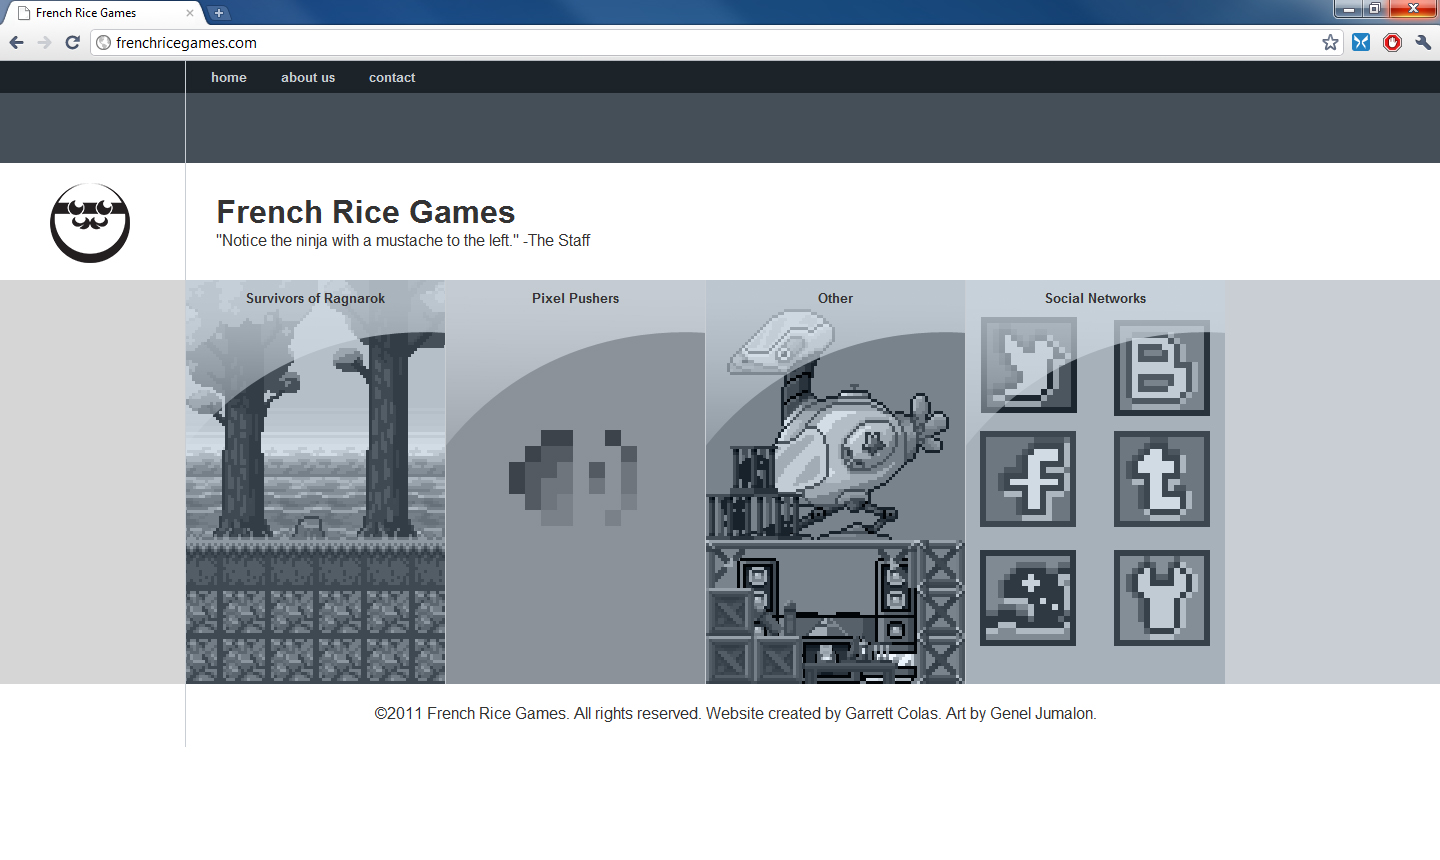Minimize the Chrome browser window
The image size is (1440, 860).
tap(1348, 9)
